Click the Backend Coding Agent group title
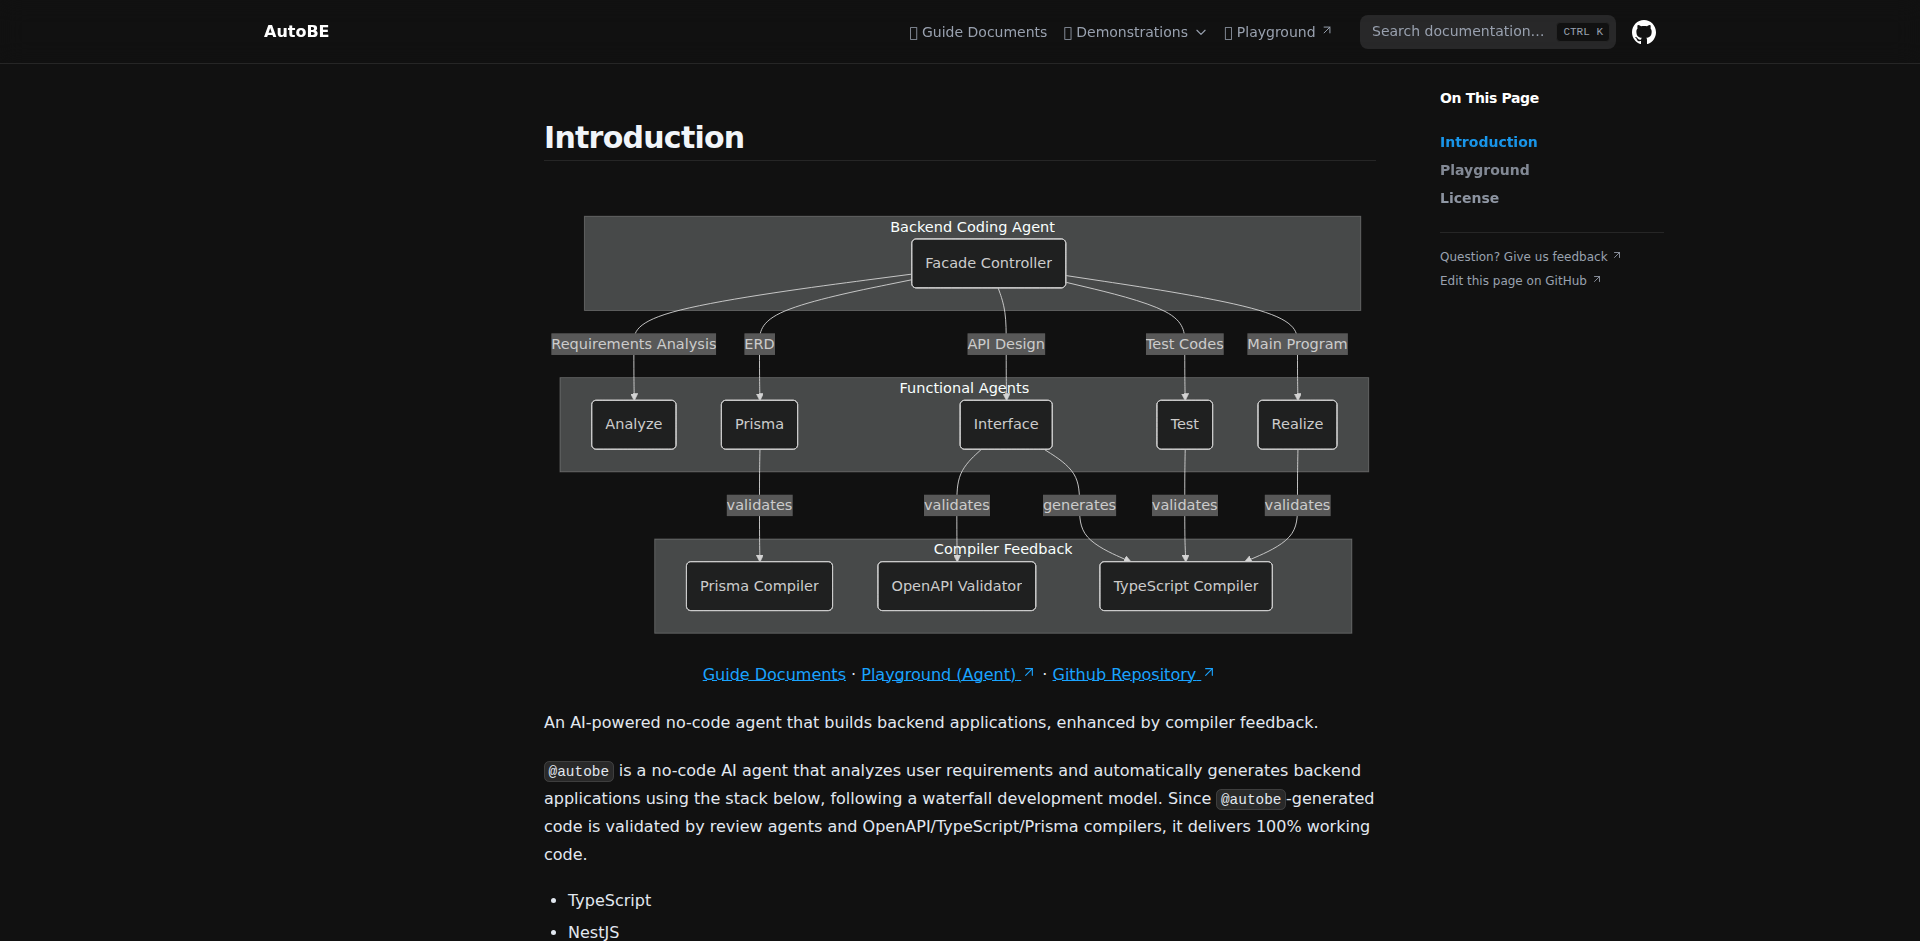1920x941 pixels. [972, 227]
